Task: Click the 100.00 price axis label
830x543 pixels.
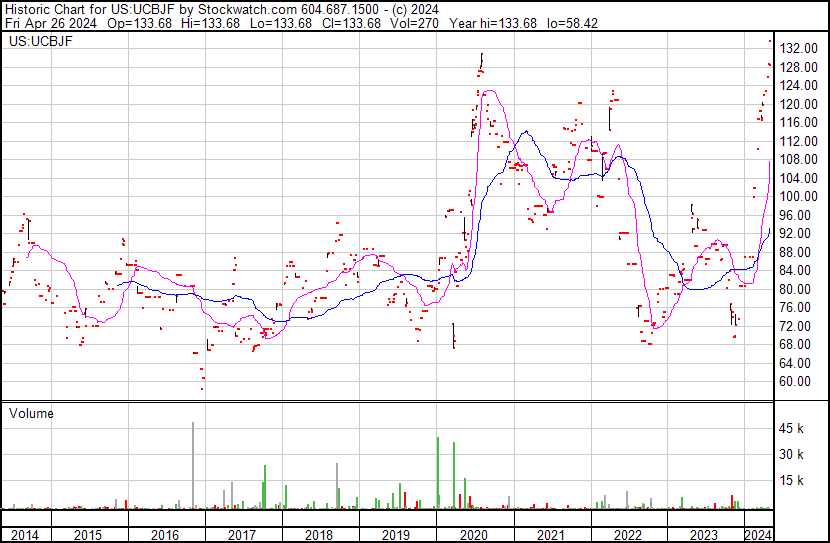Action: (x=800, y=197)
